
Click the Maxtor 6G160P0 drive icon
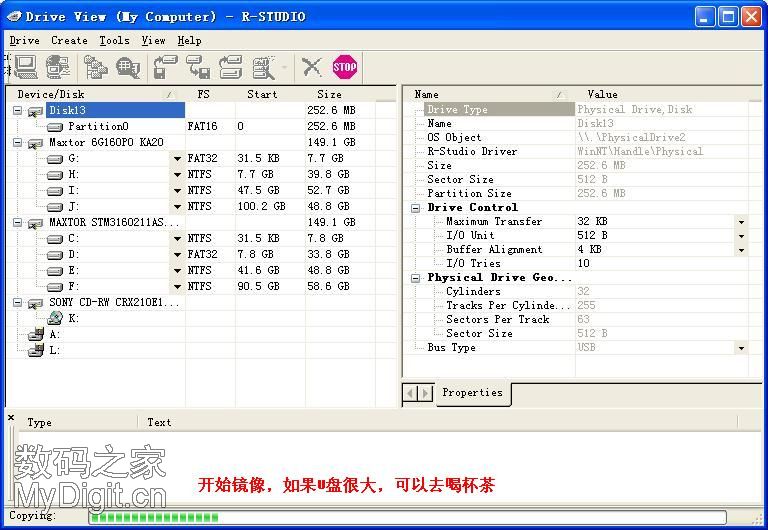[35, 144]
